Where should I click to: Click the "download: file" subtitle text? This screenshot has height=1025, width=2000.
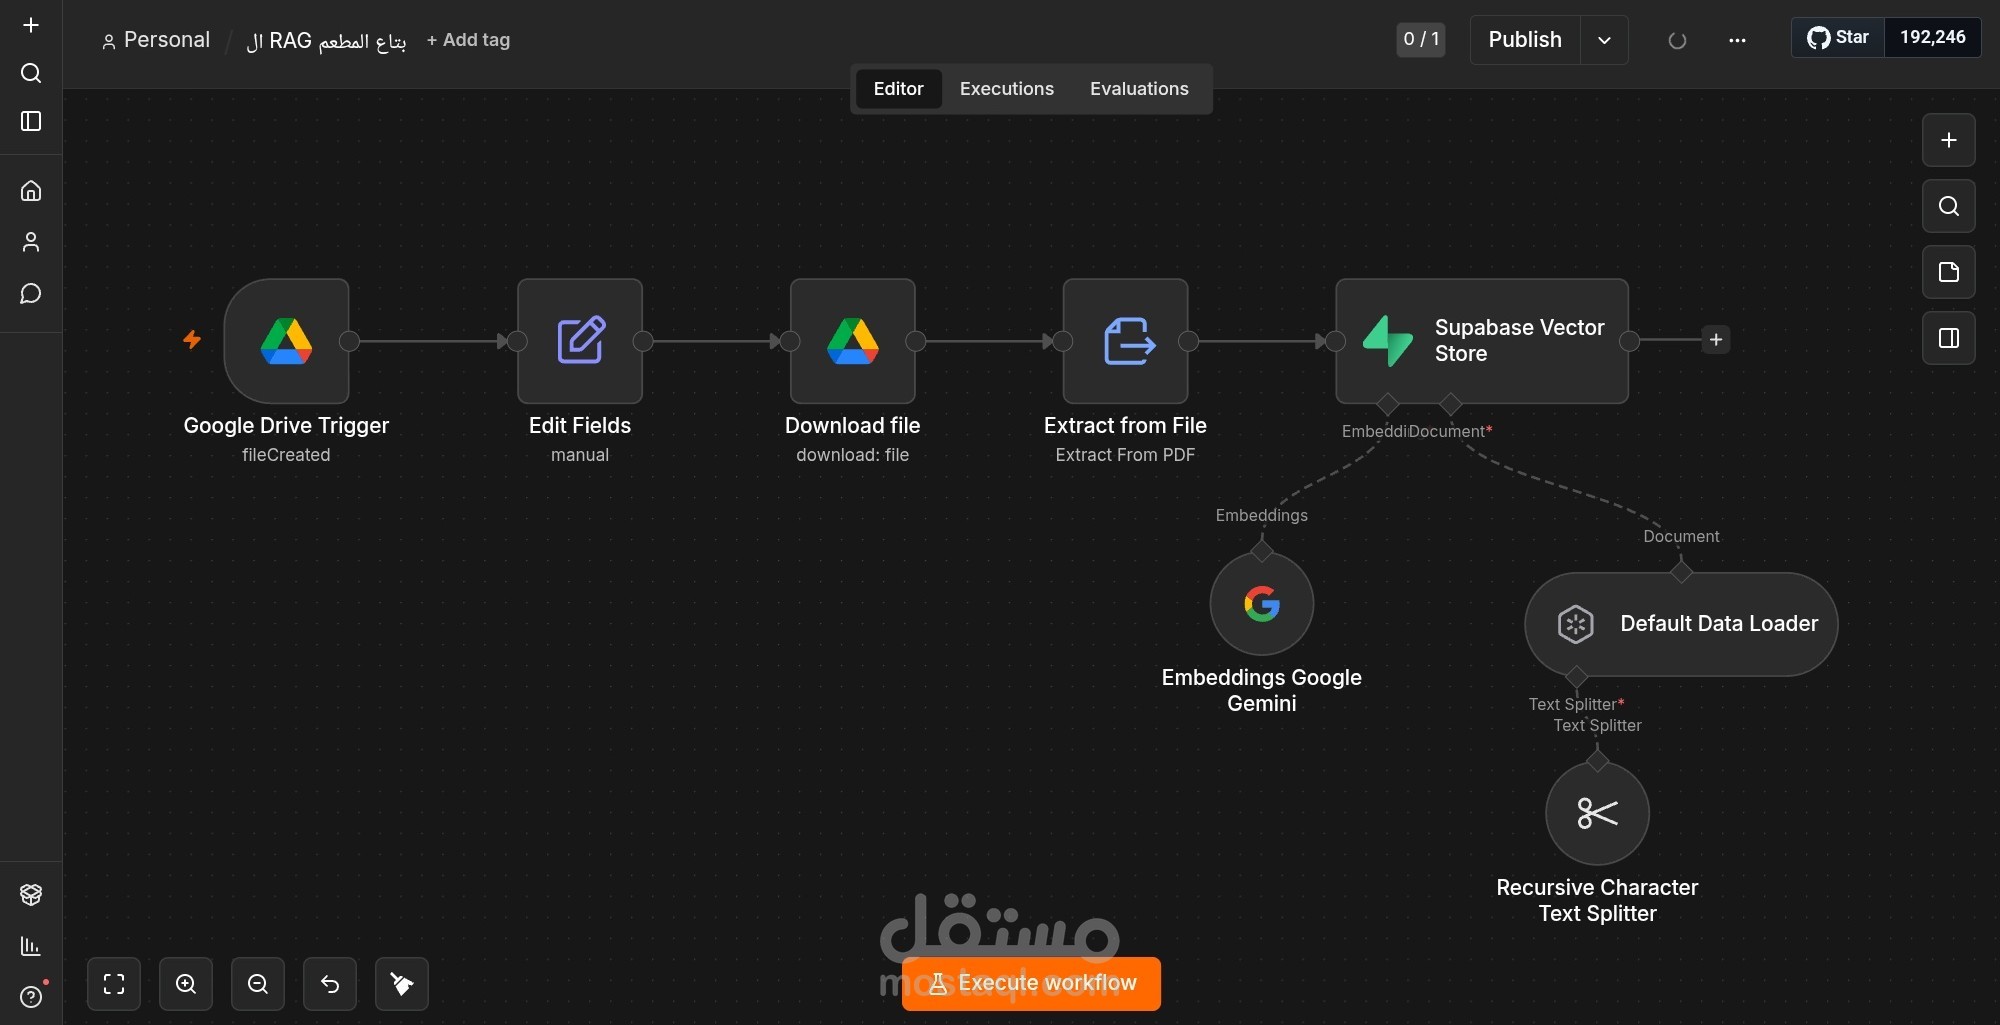(852, 455)
